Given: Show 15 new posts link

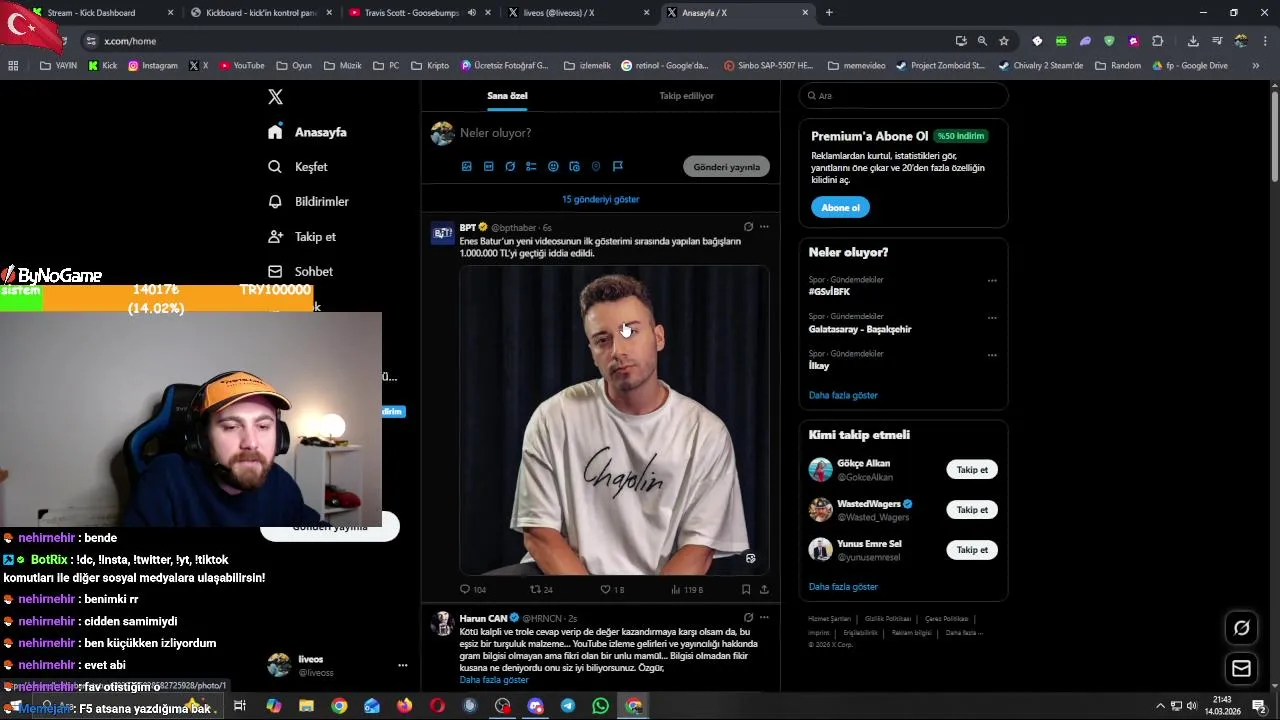Looking at the screenshot, I should click(x=600, y=199).
